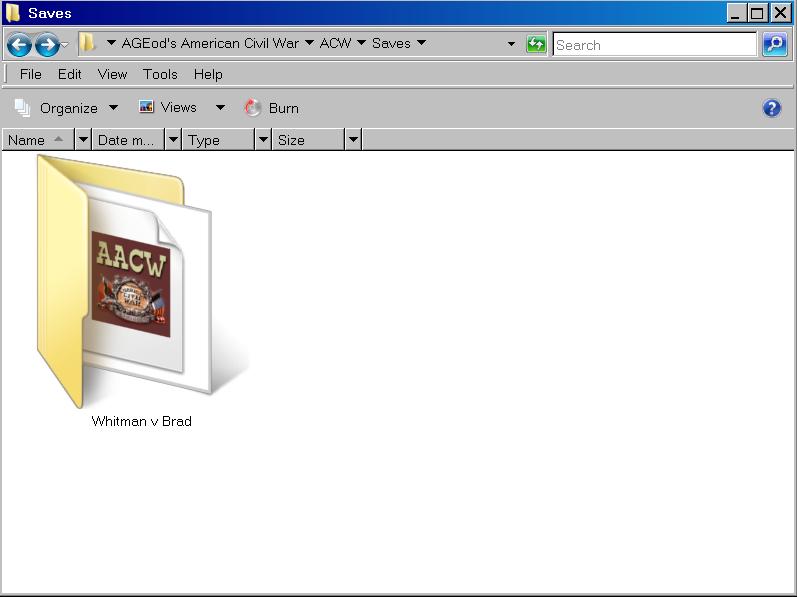Viewport: 797px width, 597px height.
Task: Open the Tools menu
Action: pyautogui.click(x=160, y=74)
